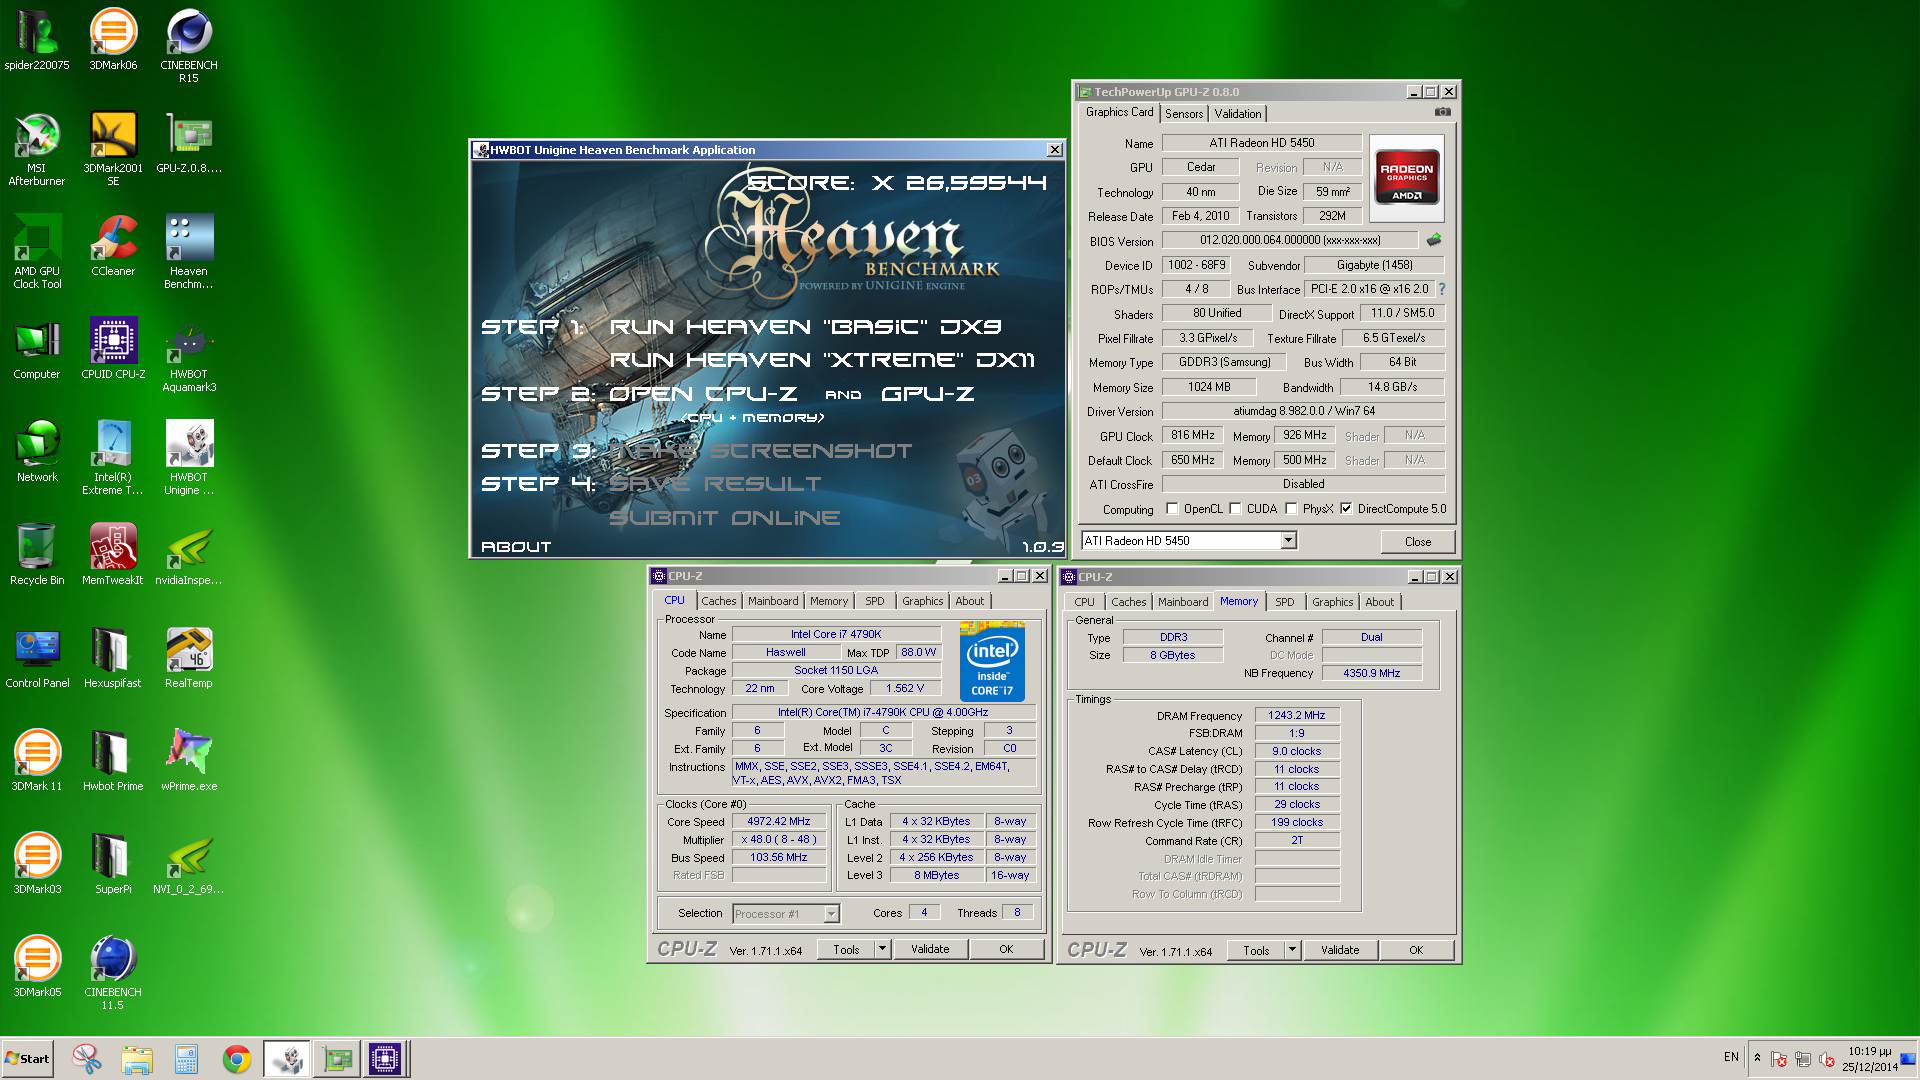Viewport: 1920px width, 1080px height.
Task: Launch MSI Afterburner from the desktop
Action: pos(37,149)
